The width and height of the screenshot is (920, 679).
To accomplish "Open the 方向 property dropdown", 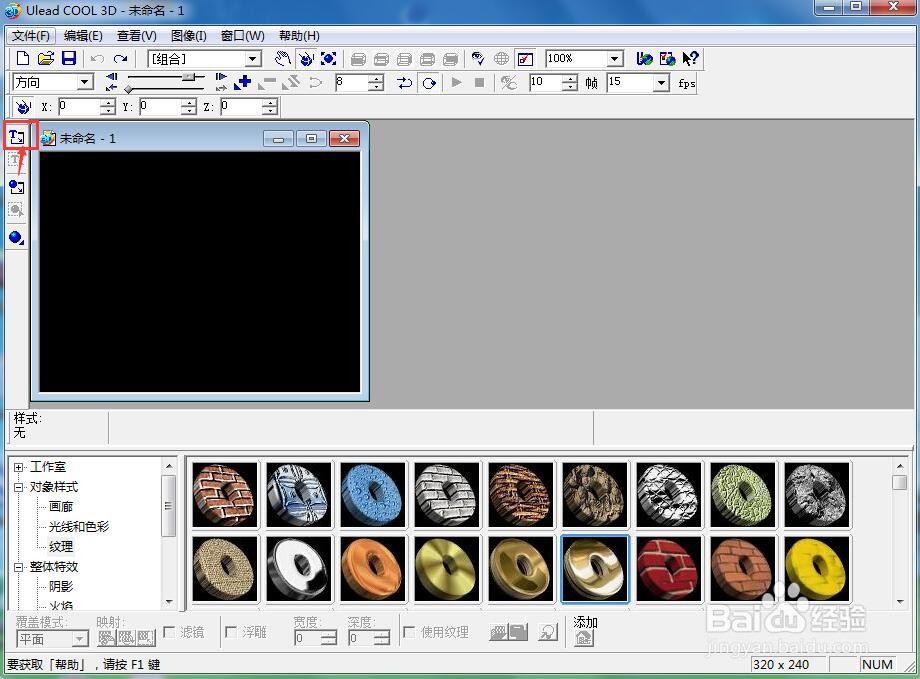I will pos(85,82).
